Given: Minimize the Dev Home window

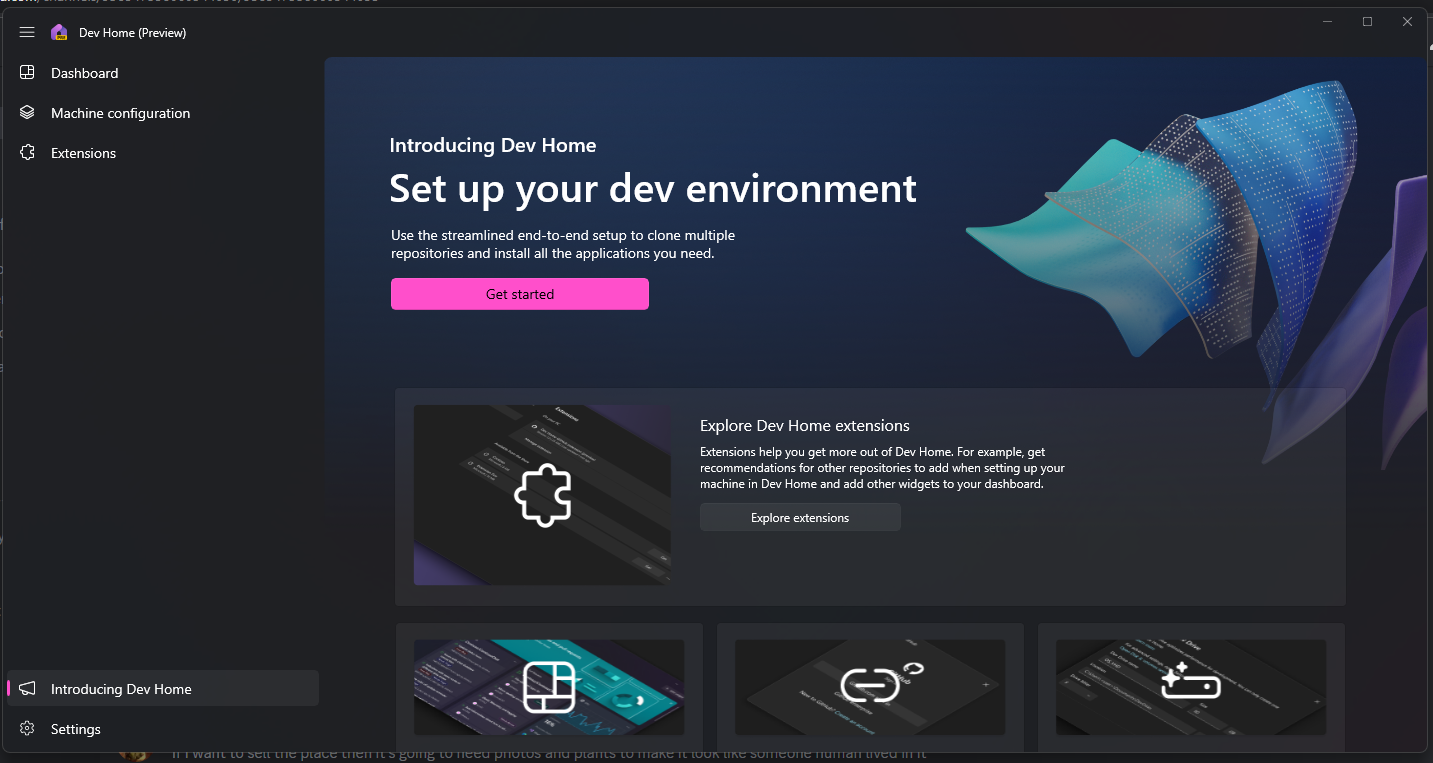Looking at the screenshot, I should coord(1327,22).
